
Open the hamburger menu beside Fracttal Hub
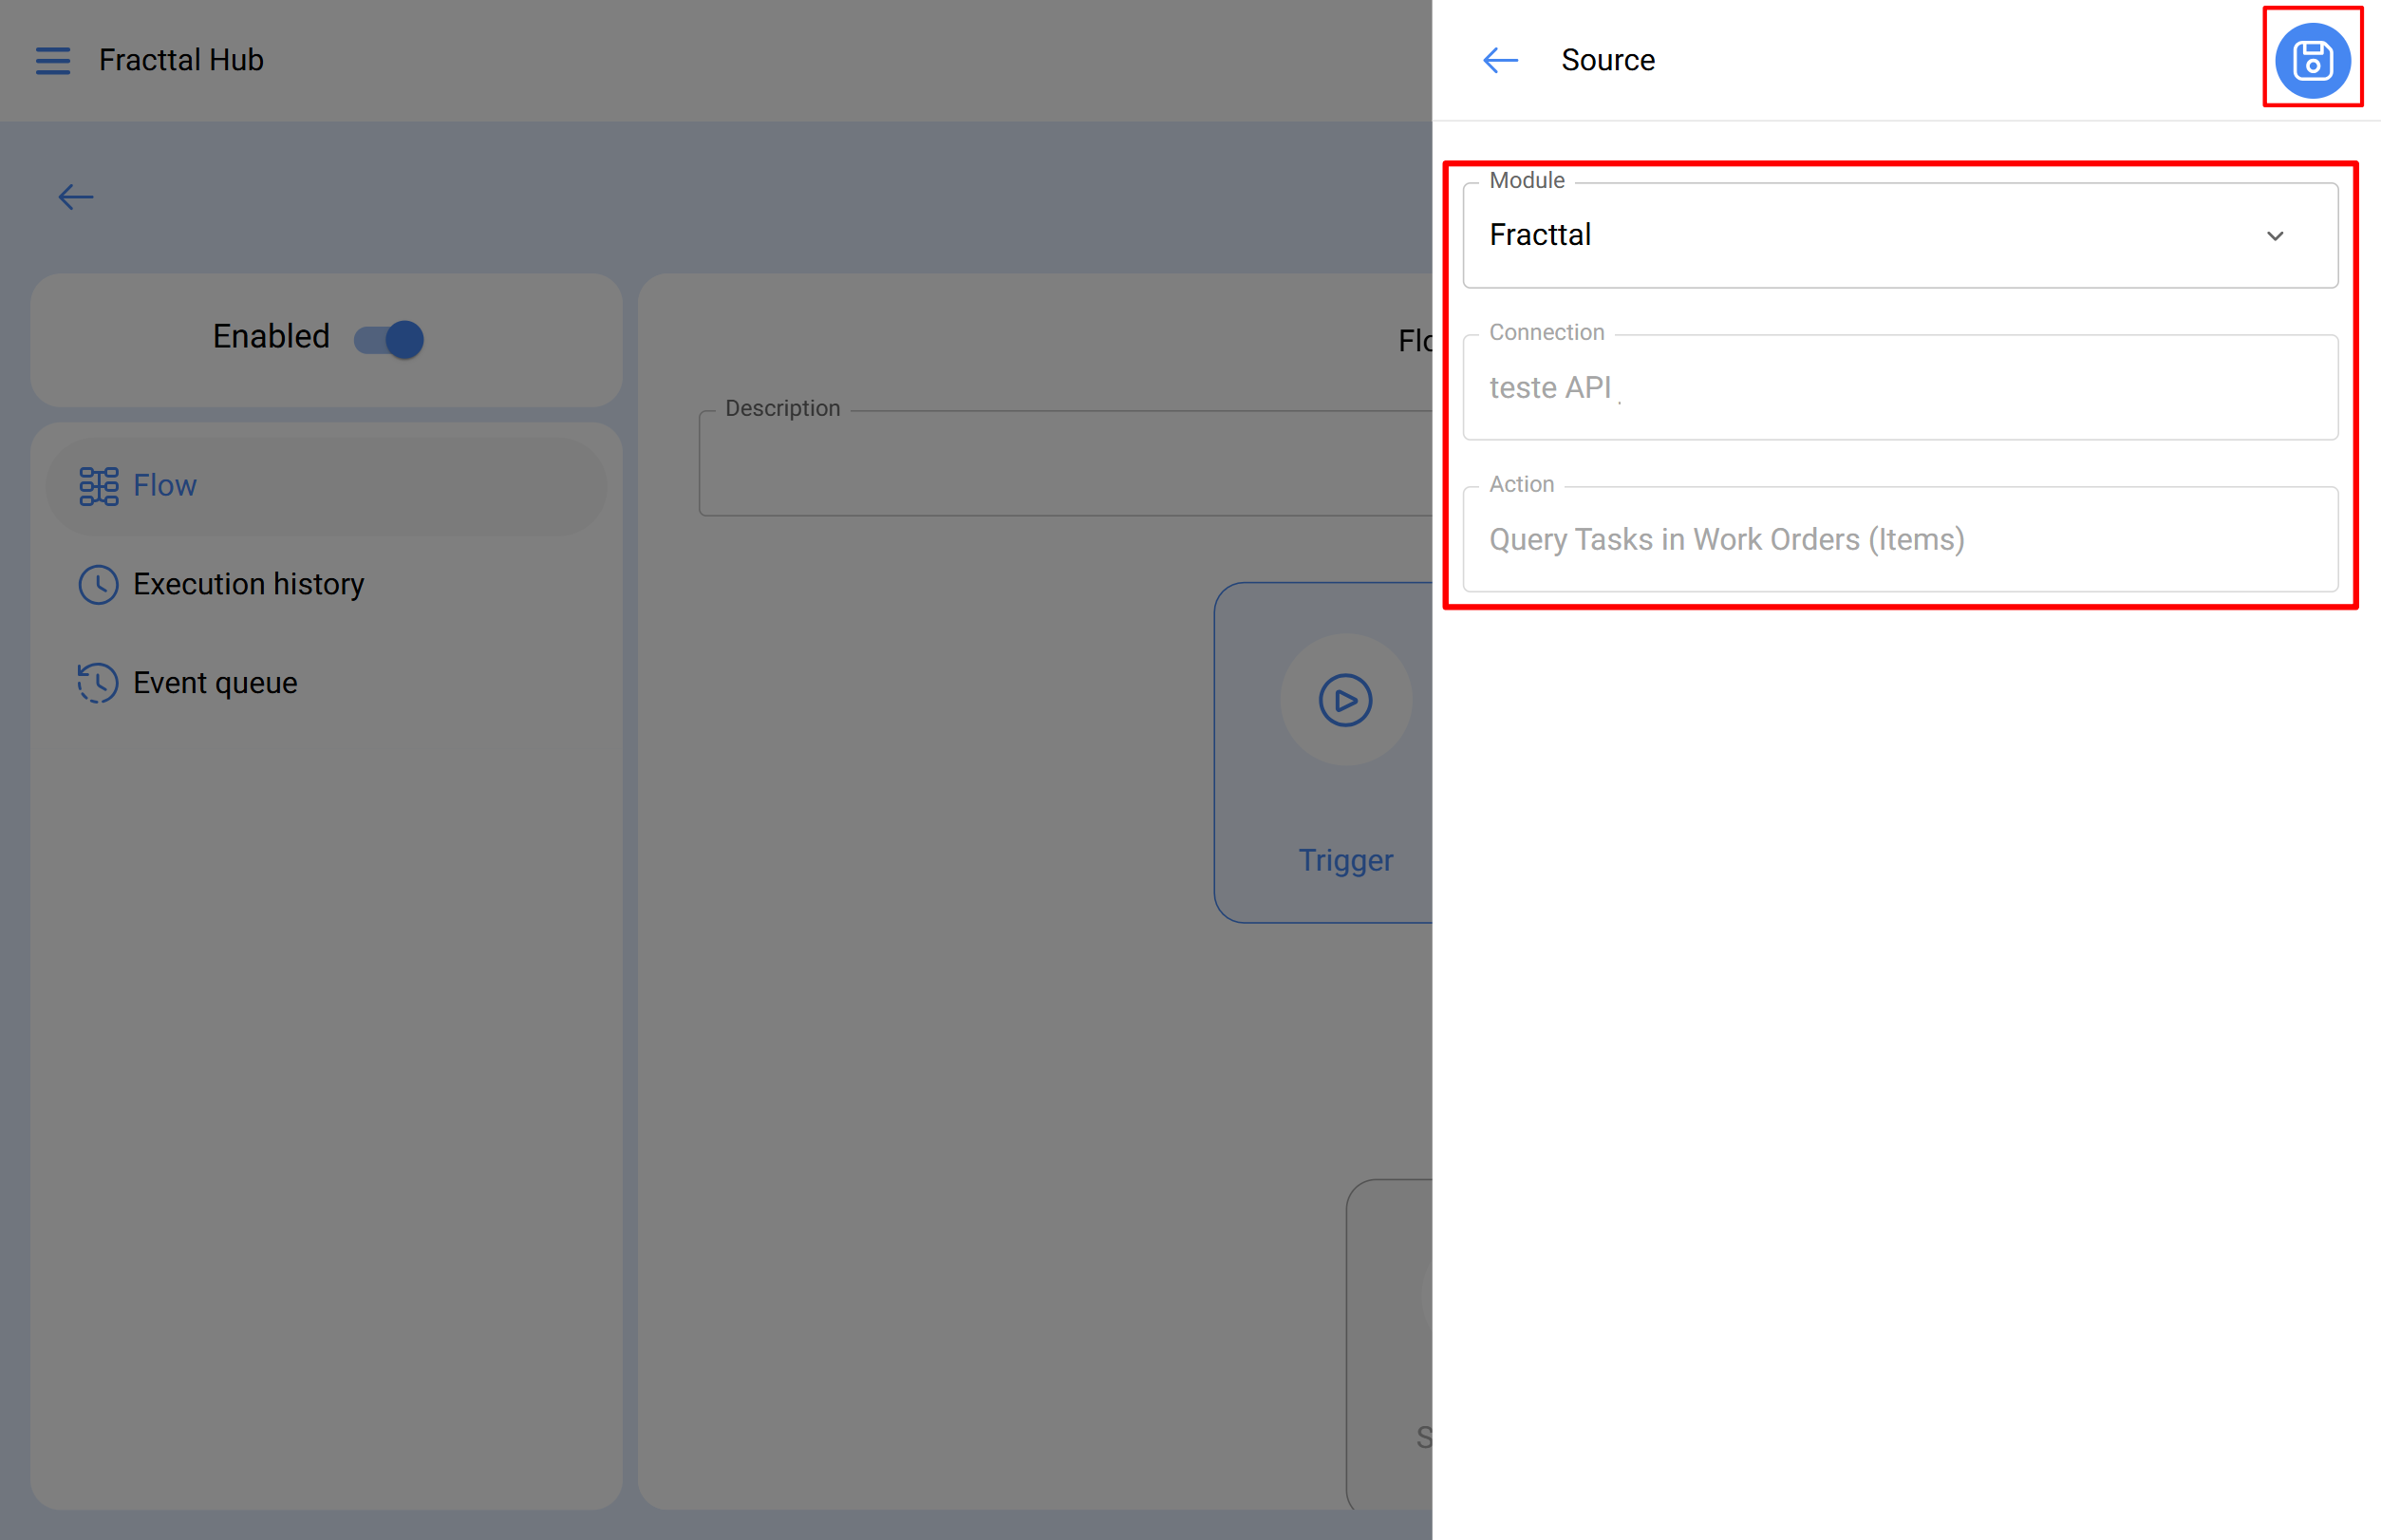[x=53, y=60]
